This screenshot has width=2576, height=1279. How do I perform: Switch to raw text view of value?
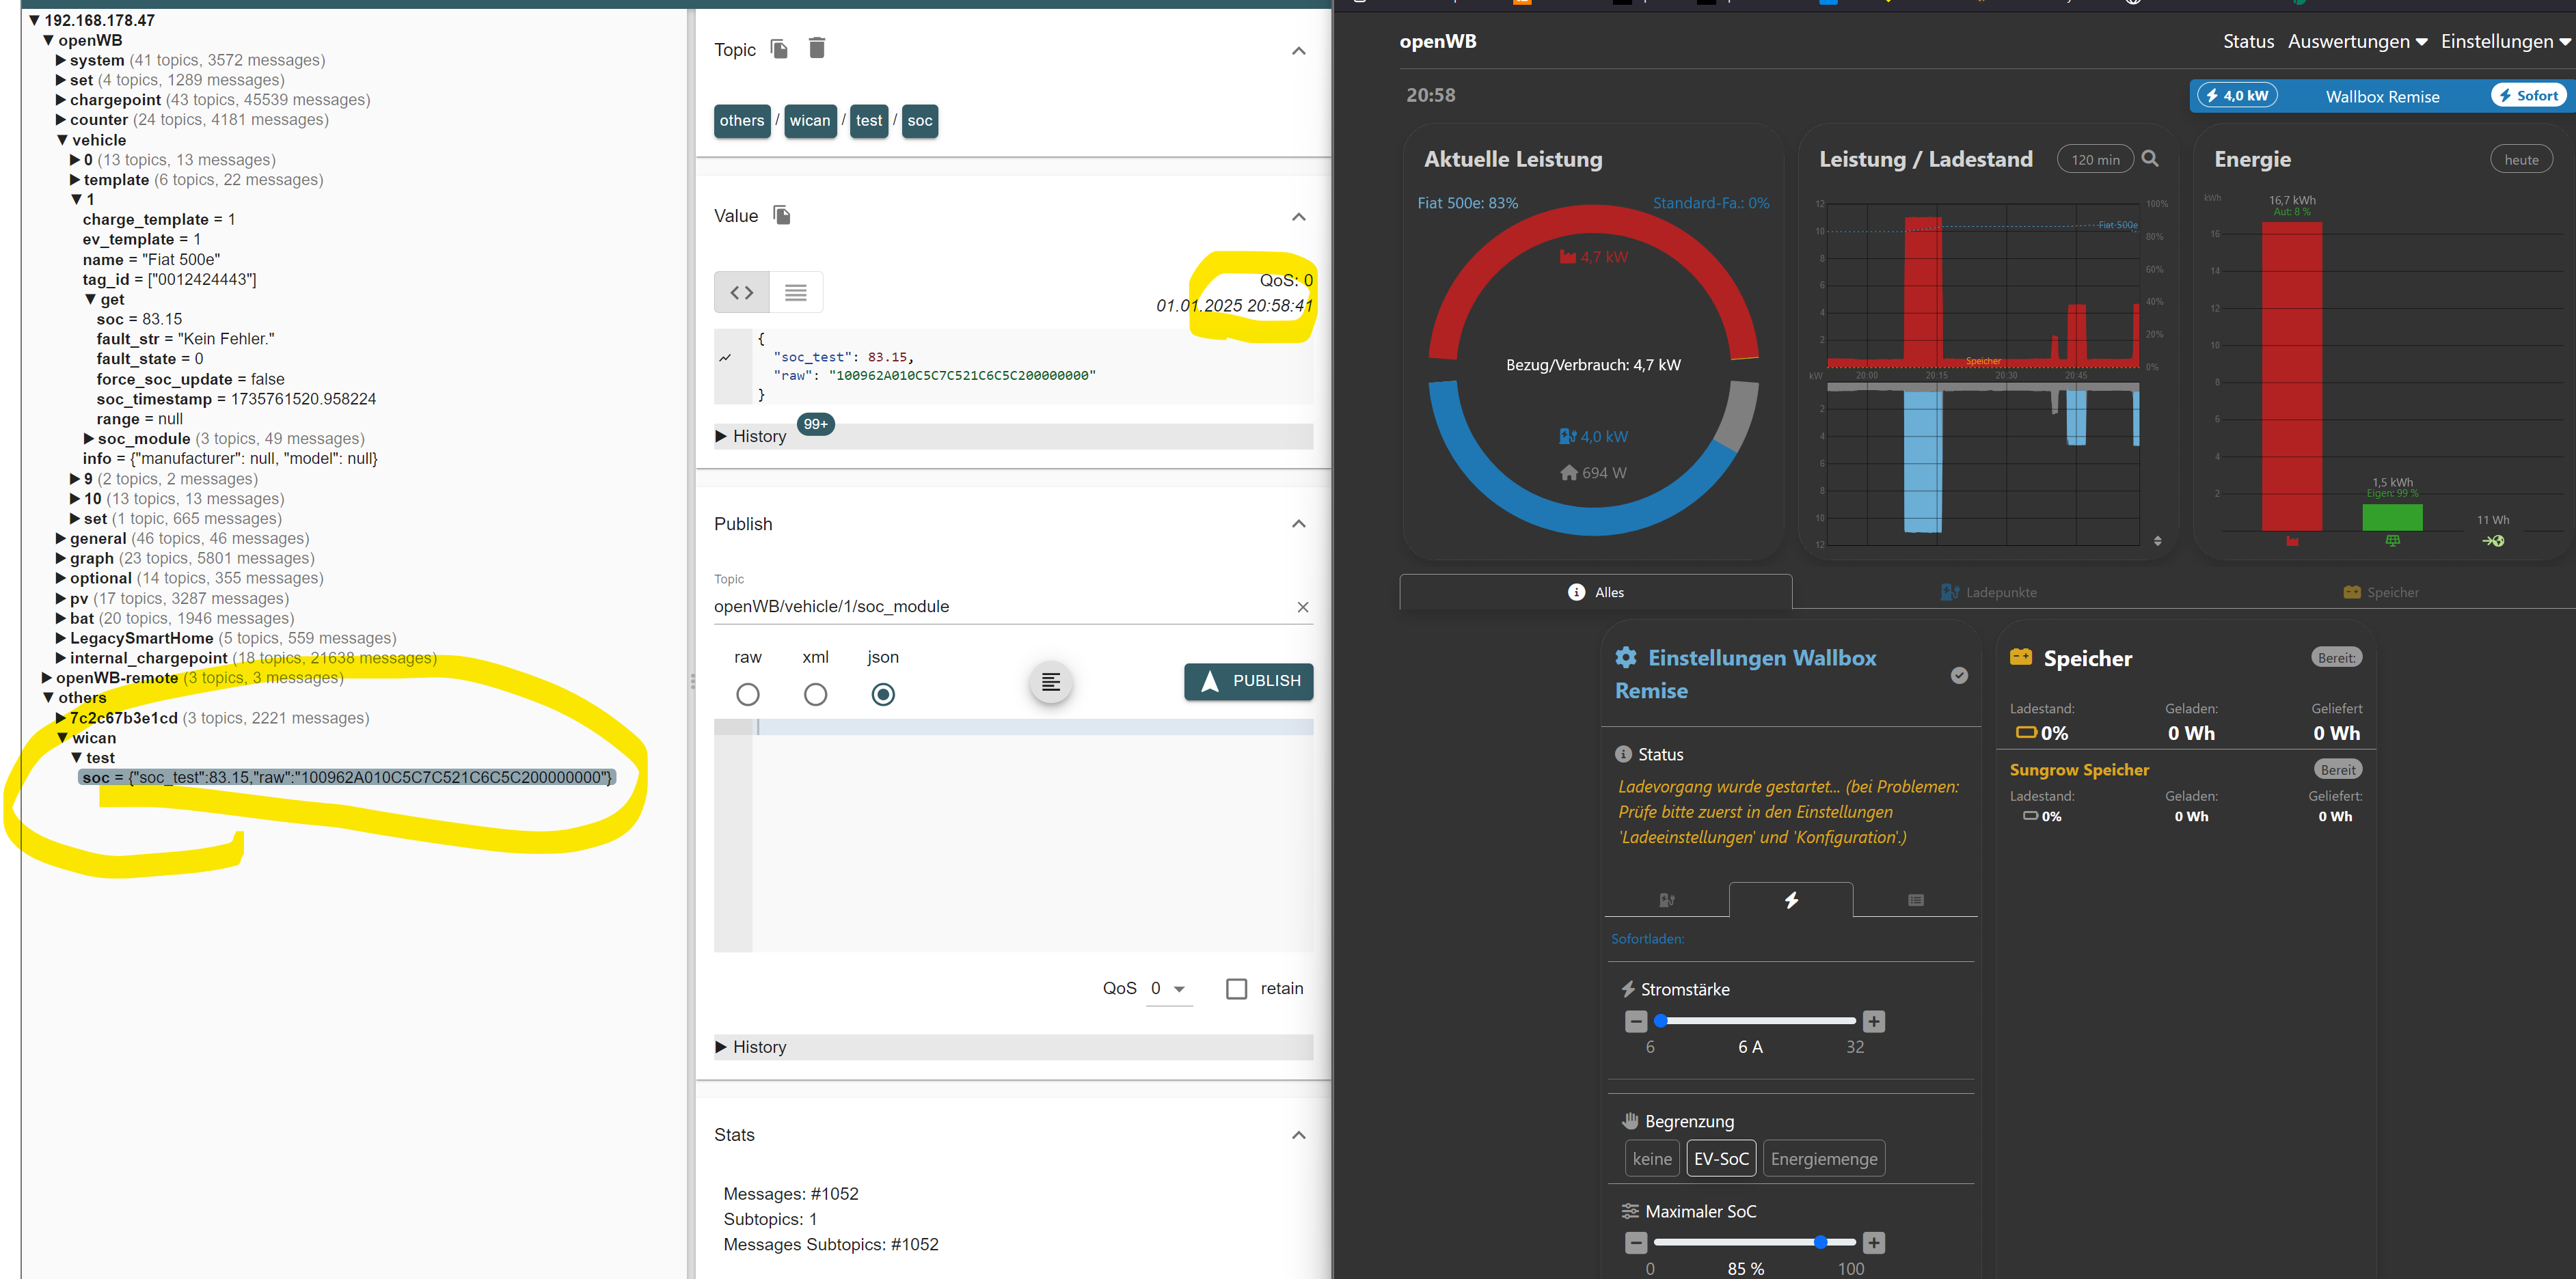(x=796, y=292)
